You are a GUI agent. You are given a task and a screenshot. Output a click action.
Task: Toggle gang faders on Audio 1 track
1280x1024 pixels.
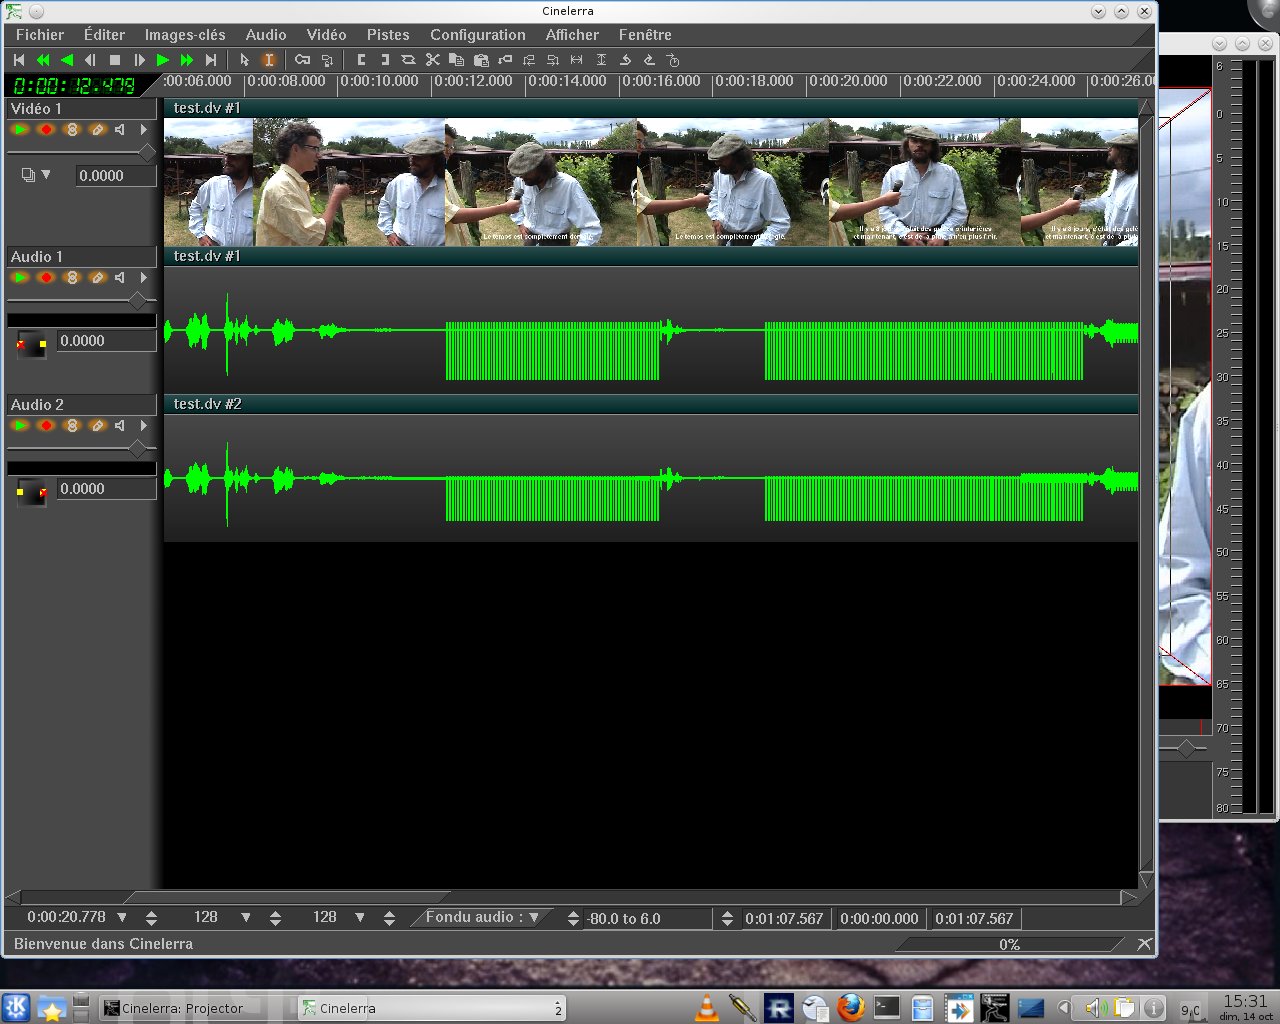tap(72, 278)
